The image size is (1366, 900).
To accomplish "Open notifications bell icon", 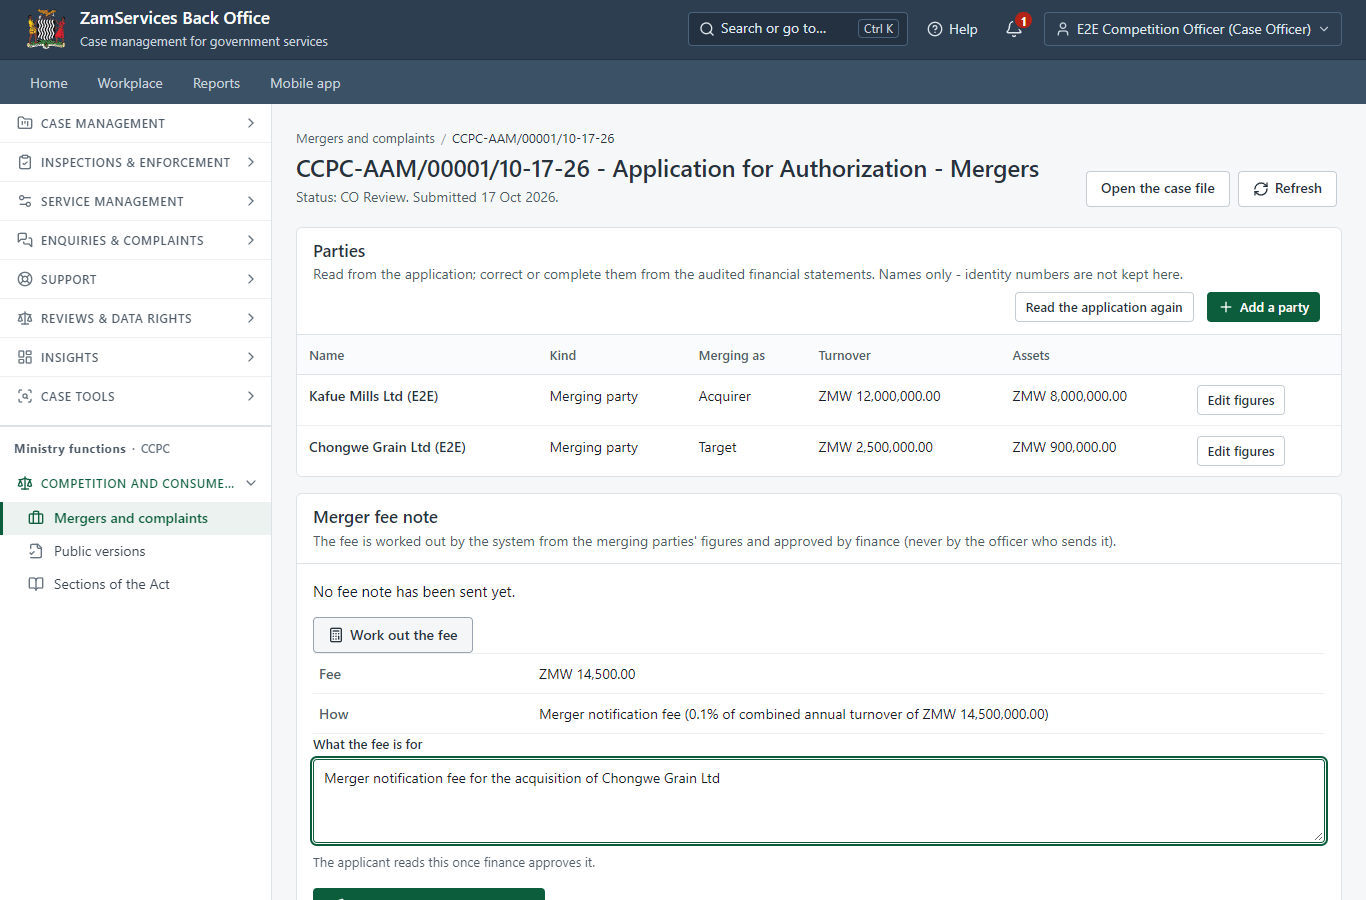I will (x=1014, y=29).
